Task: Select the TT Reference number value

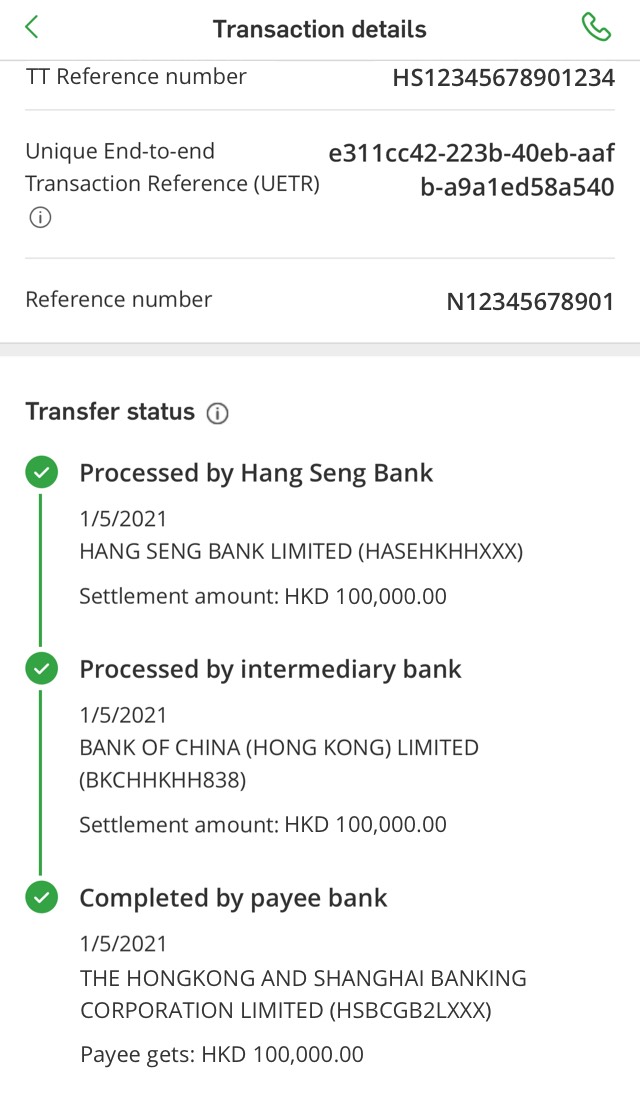Action: [x=503, y=78]
